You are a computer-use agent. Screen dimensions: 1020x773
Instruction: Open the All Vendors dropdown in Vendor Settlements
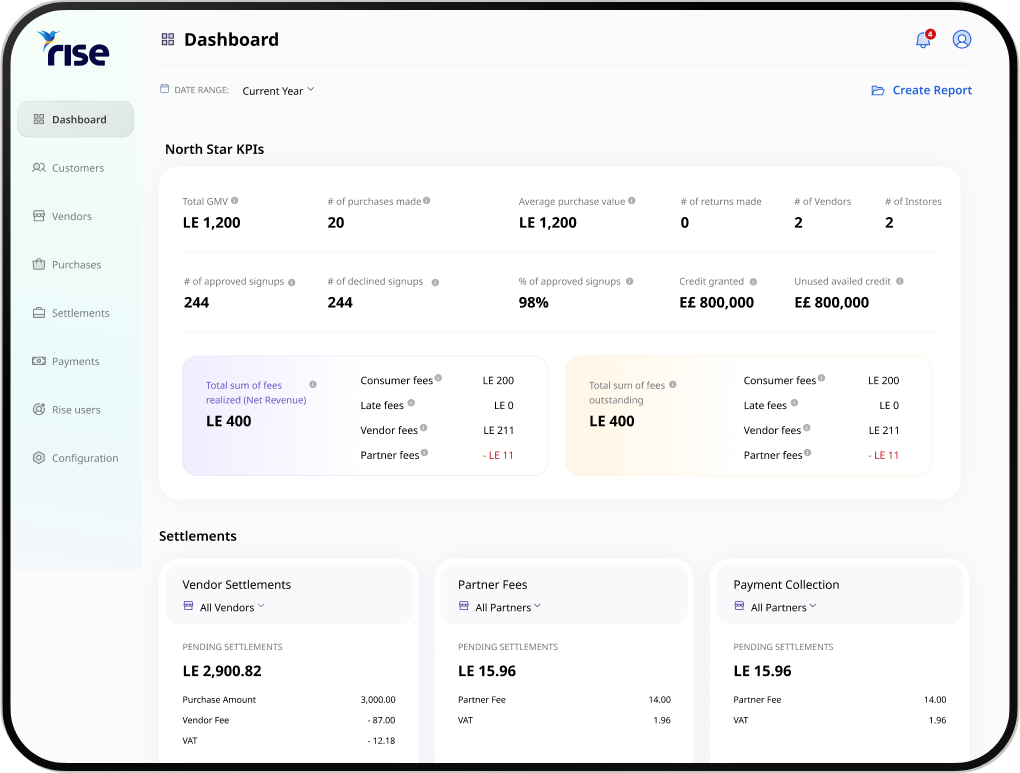231,607
